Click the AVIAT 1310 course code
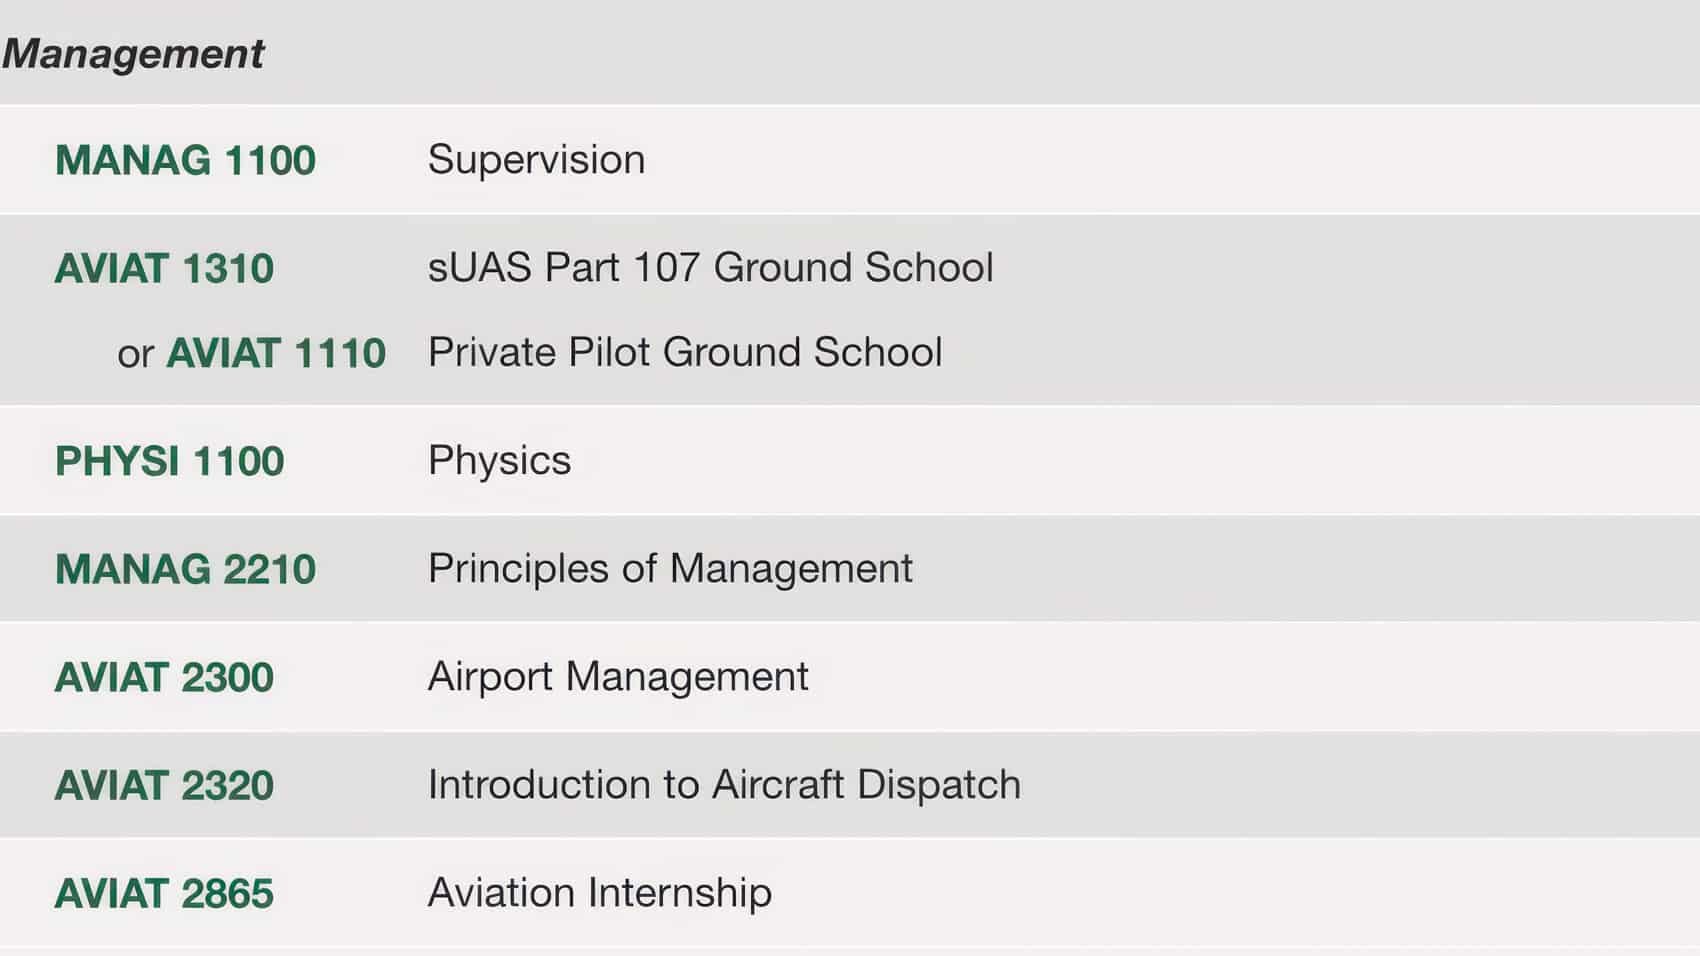Image resolution: width=1700 pixels, height=956 pixels. pos(164,268)
